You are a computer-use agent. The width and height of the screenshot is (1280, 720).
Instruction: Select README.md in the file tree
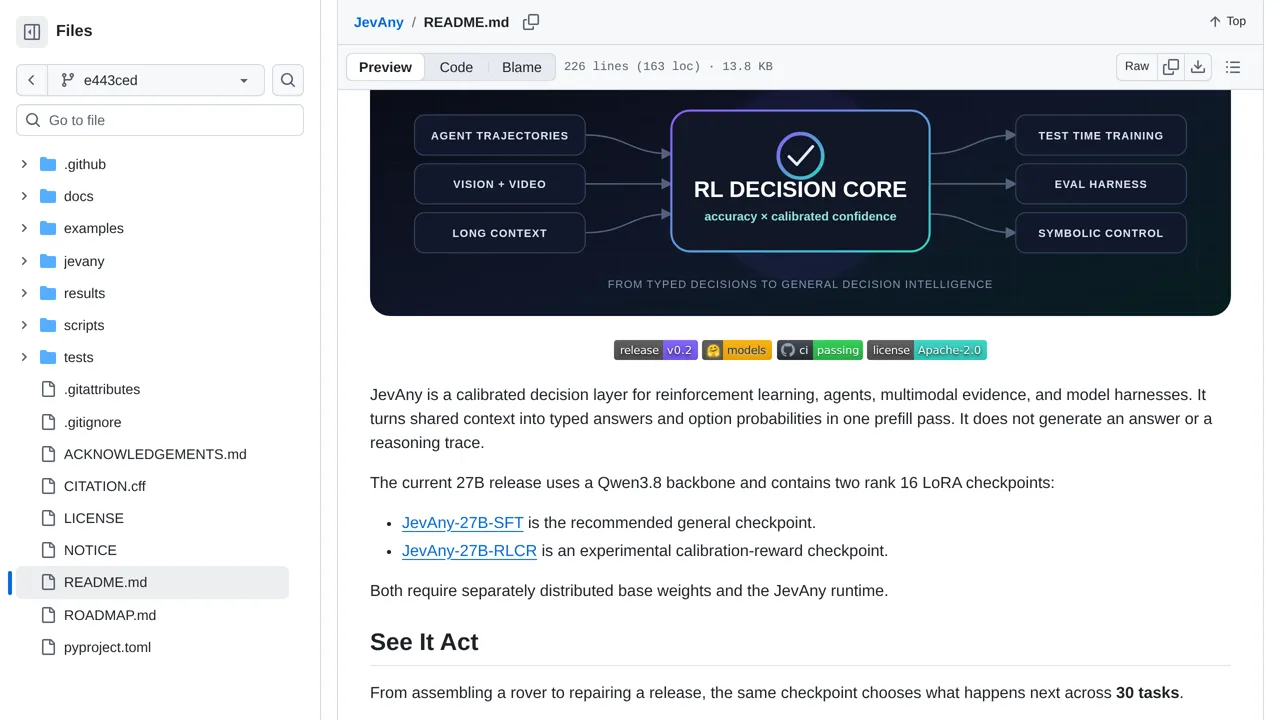150,582
